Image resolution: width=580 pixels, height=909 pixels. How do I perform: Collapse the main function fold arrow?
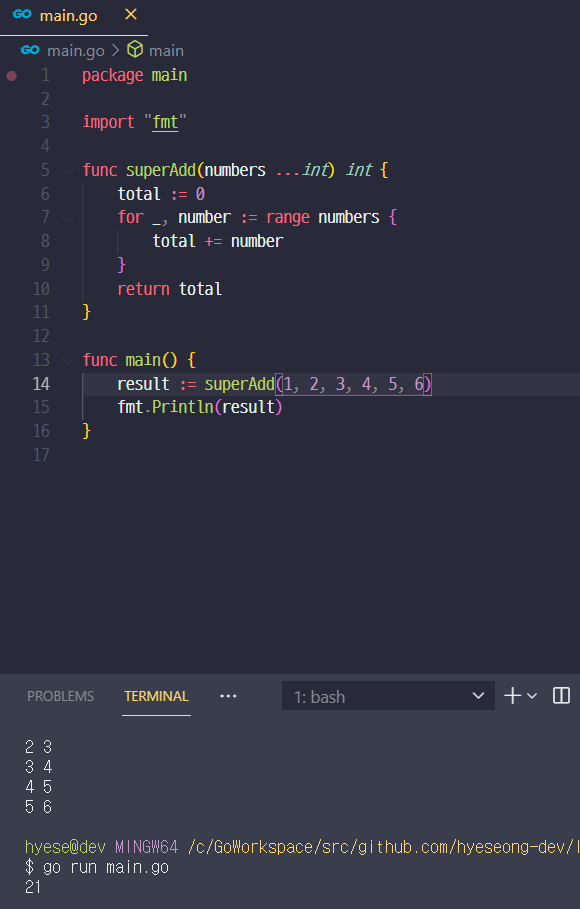68,361
